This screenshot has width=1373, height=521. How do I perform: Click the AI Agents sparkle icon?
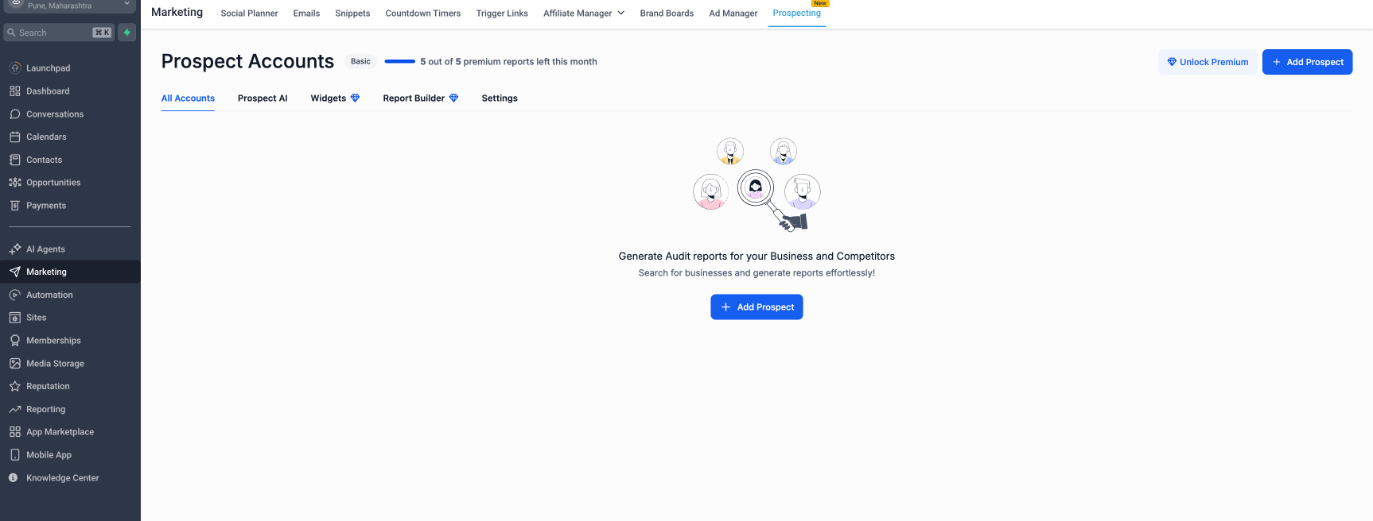coord(15,249)
